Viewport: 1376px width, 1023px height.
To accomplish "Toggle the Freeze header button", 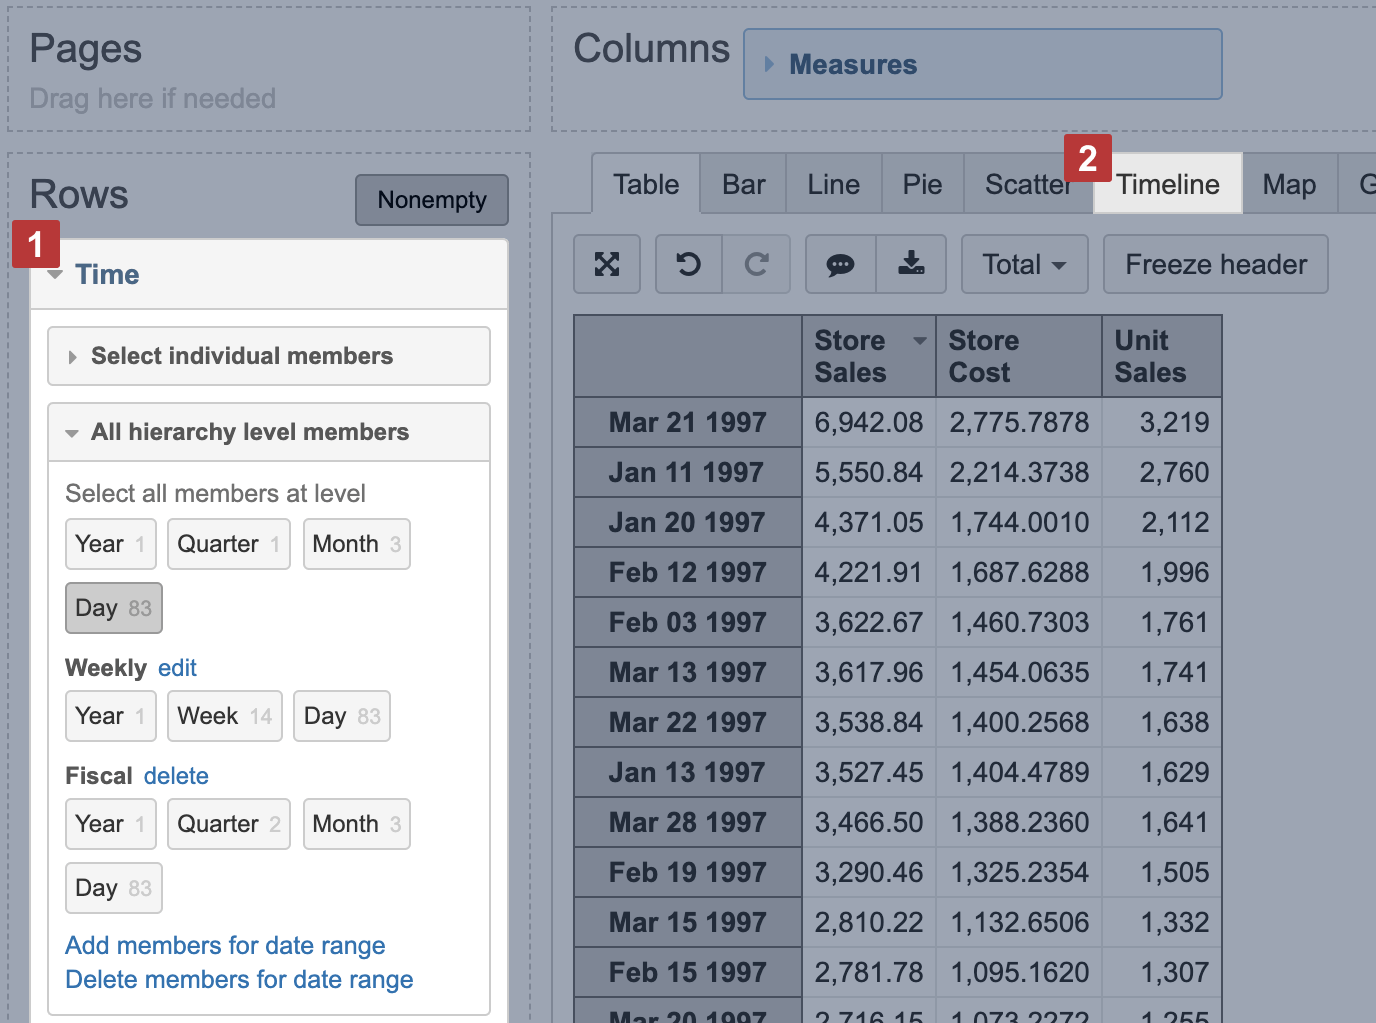I will click(1215, 264).
